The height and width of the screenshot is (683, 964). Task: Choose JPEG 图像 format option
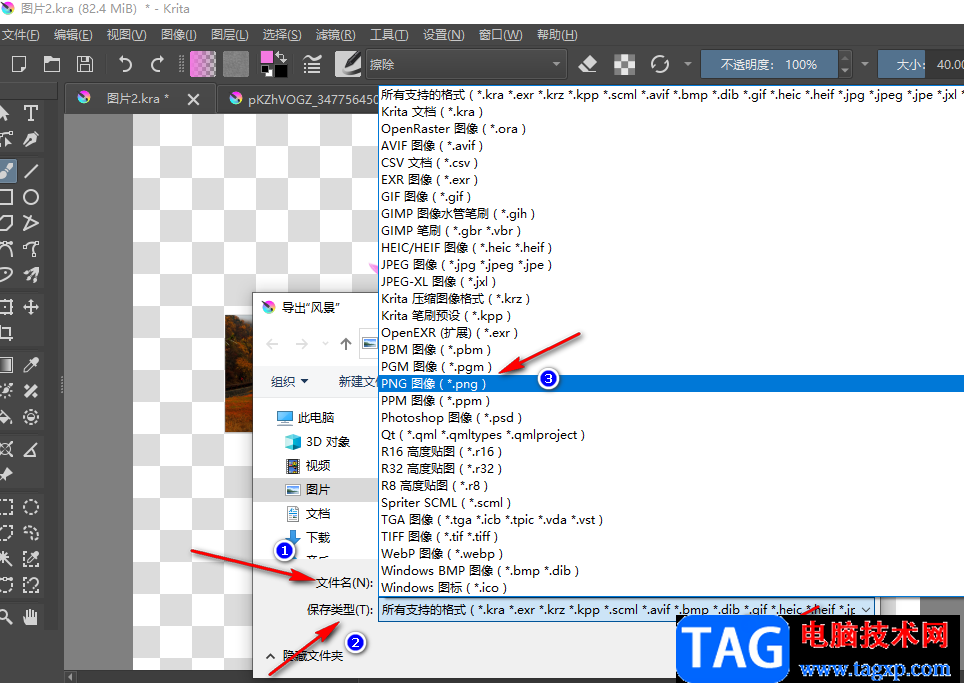pos(671,265)
